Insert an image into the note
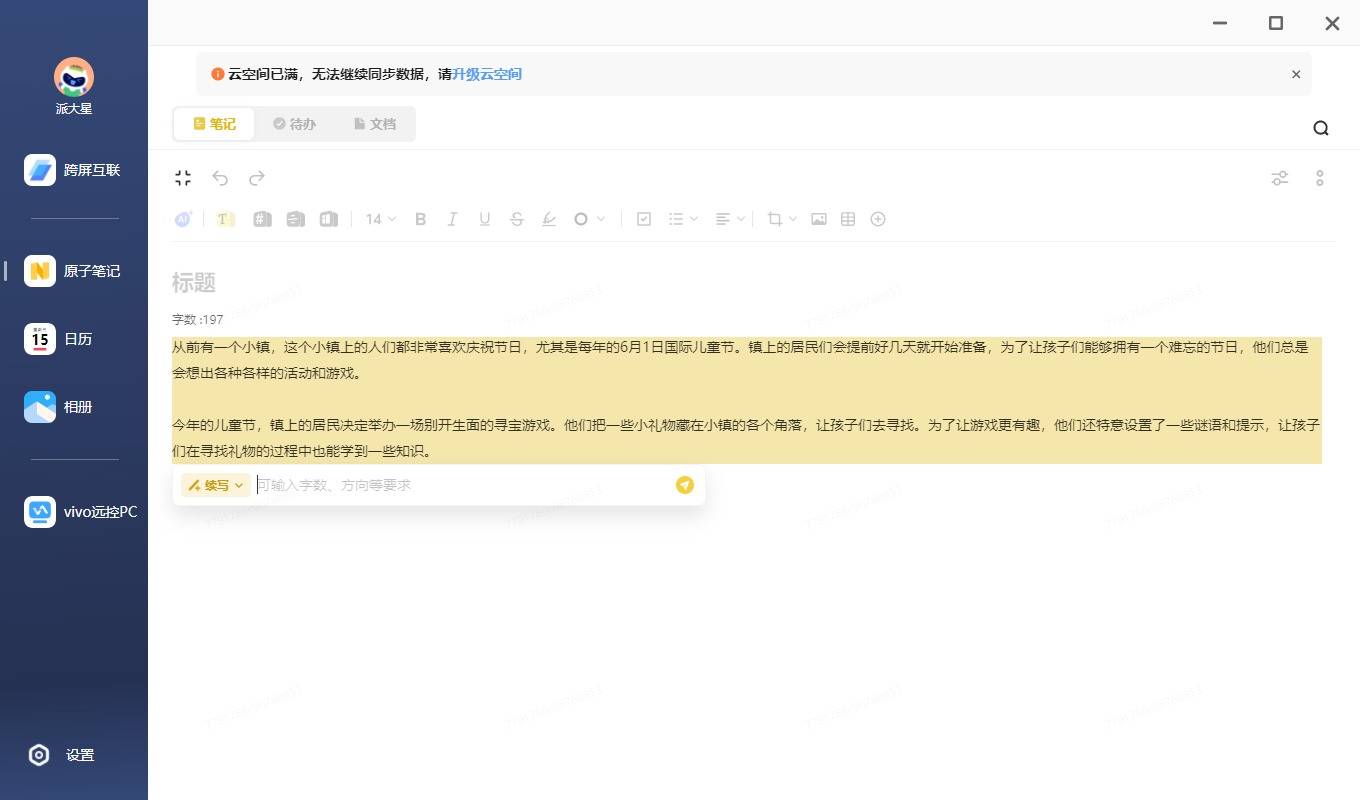 pos(818,219)
